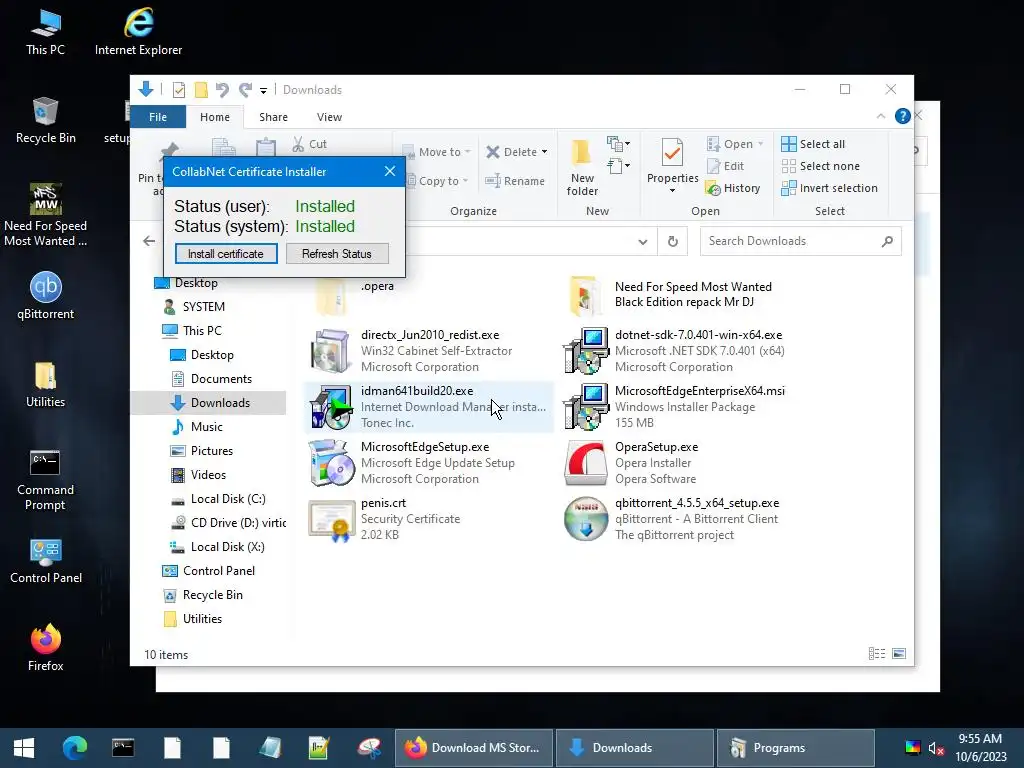Click New folder ribbon button
The height and width of the screenshot is (768, 1024).
[x=582, y=168]
